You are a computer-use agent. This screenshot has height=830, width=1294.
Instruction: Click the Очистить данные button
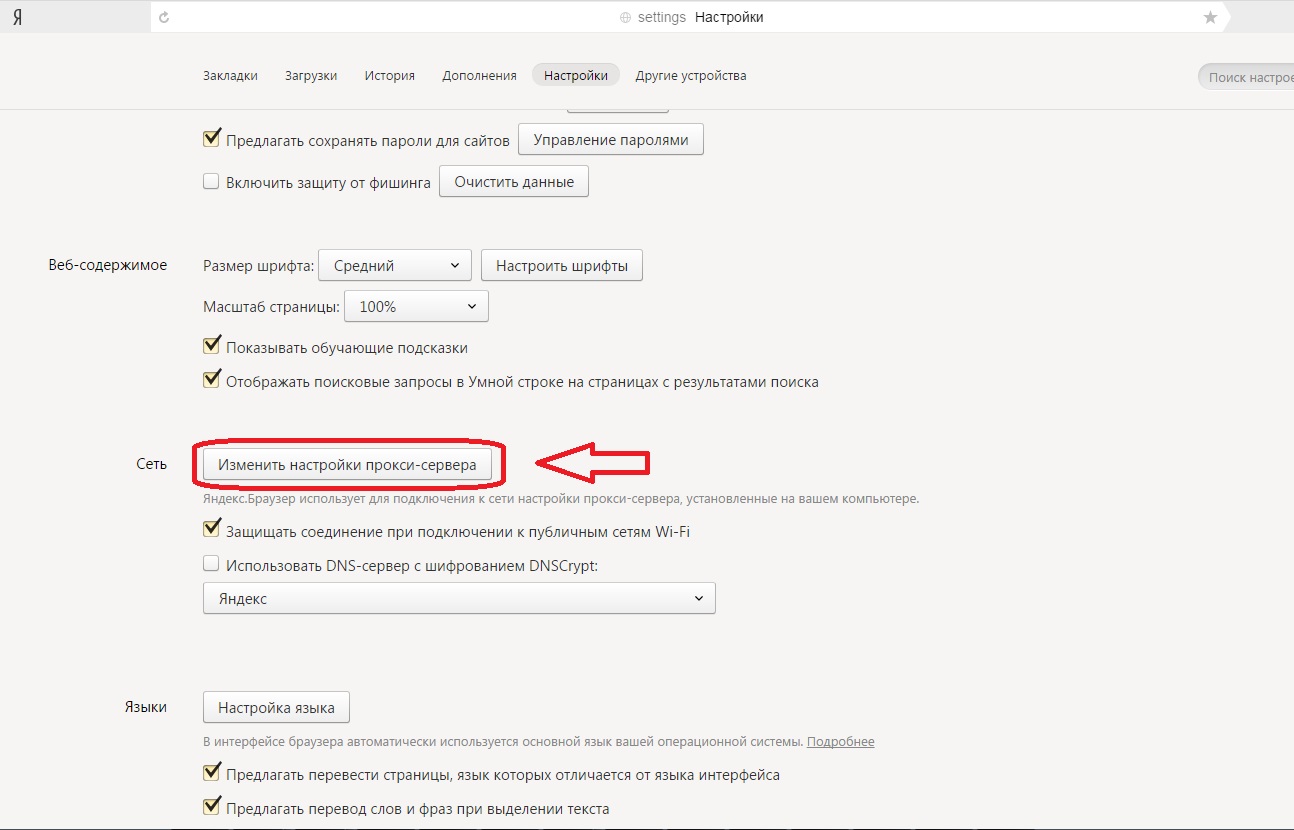[x=514, y=182]
